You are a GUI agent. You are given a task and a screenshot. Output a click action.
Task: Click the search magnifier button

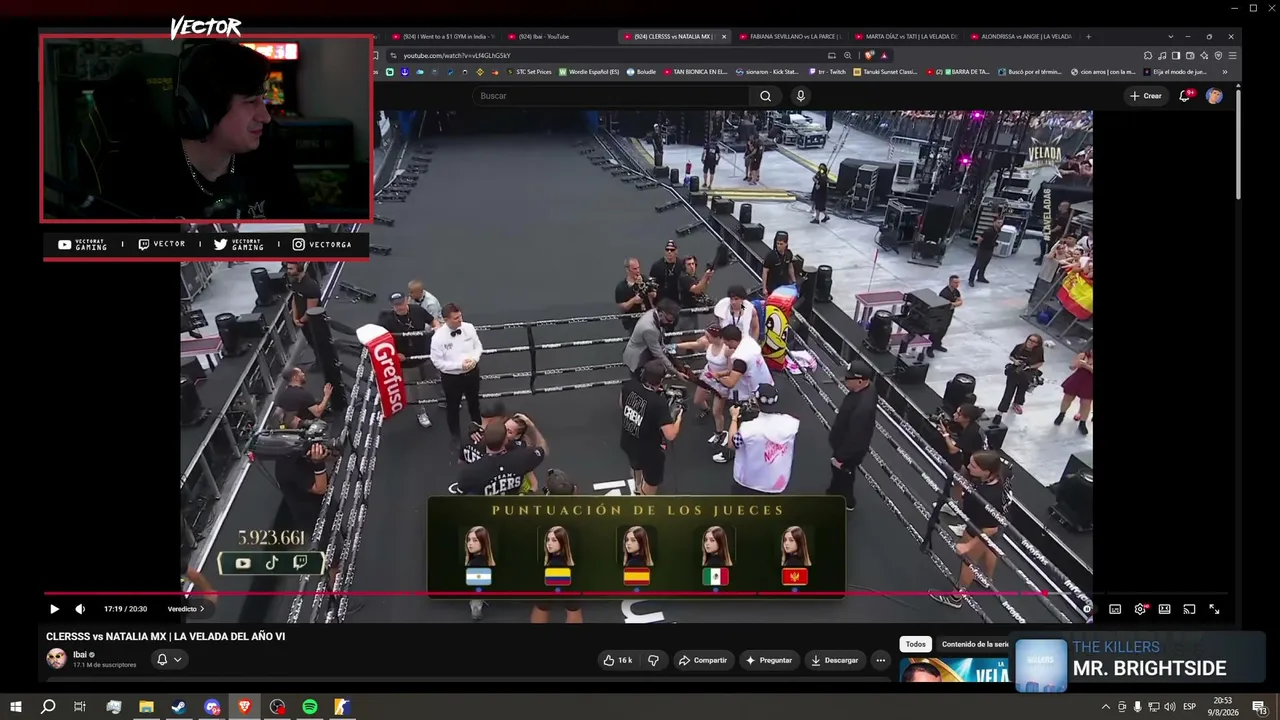[765, 96]
